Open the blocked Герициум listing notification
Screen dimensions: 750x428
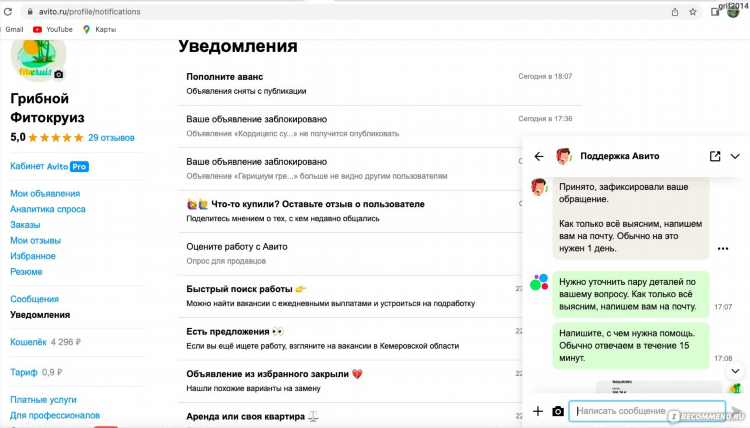(350, 169)
